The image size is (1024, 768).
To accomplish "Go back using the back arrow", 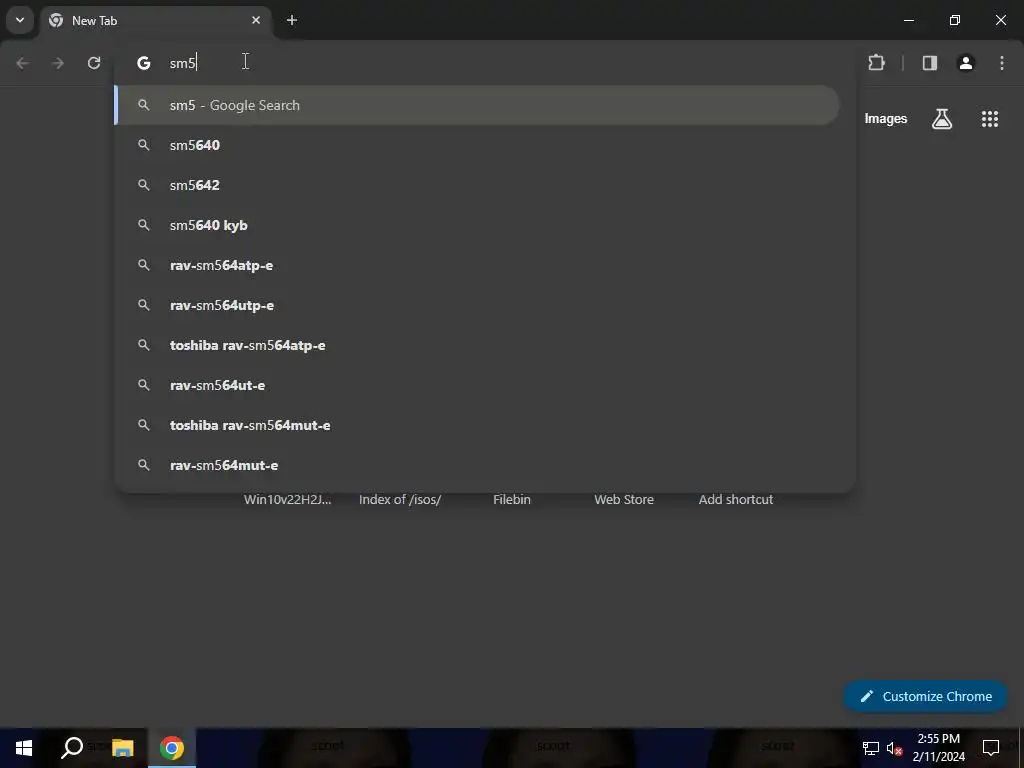I will 22,63.
